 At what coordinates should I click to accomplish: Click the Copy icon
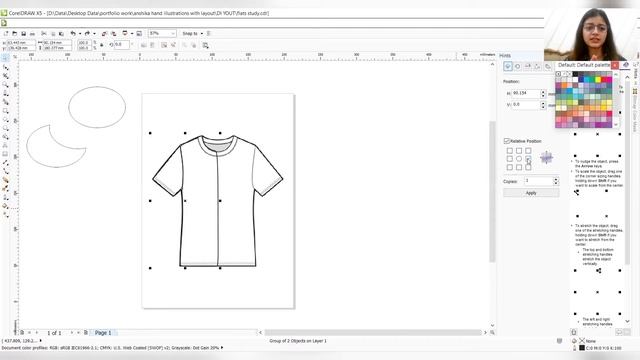(53, 33)
